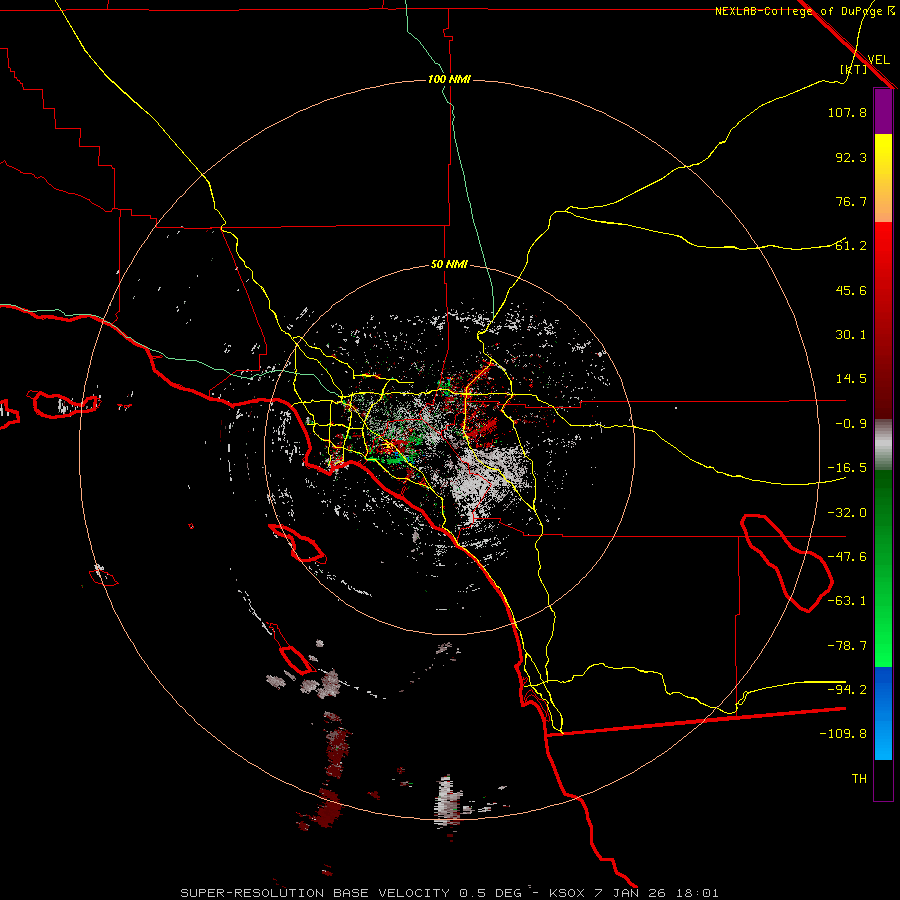Screen dimensions: 900x900
Task: Click the 30.1 velocity scale value
Action: [x=851, y=335]
